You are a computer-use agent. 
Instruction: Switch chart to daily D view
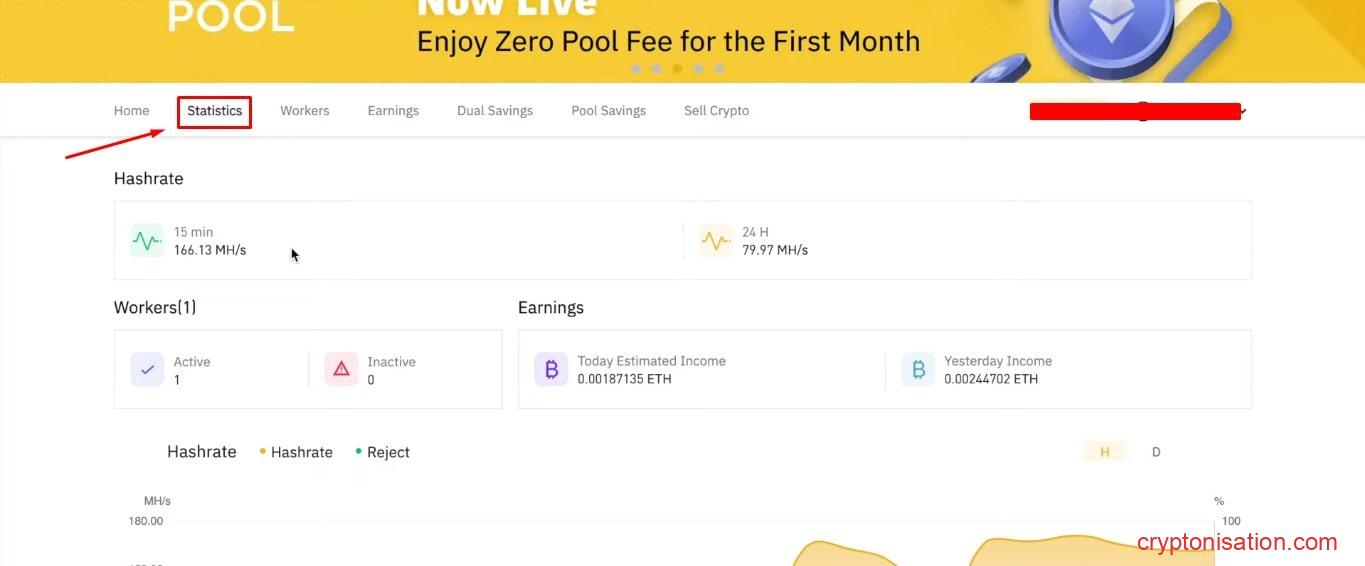point(1156,452)
